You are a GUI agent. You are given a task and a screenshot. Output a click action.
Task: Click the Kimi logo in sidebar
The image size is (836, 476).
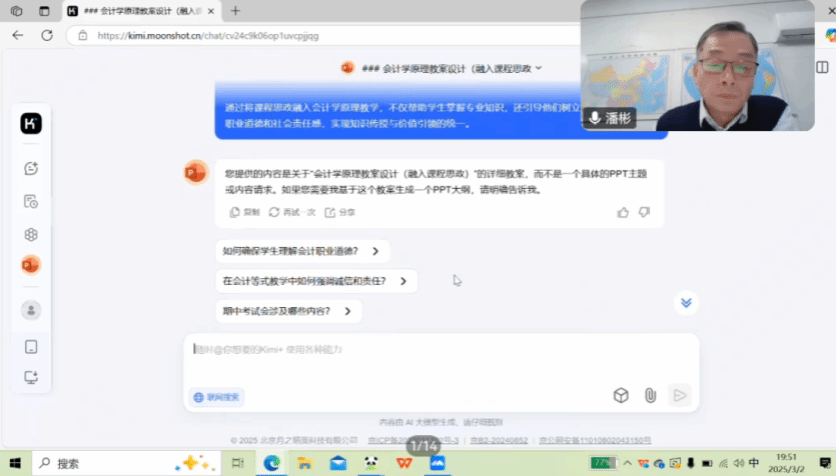click(31, 123)
